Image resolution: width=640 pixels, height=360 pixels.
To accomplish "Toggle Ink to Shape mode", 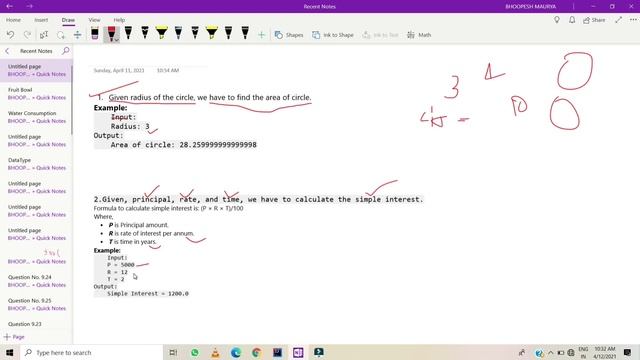I will click(x=333, y=35).
